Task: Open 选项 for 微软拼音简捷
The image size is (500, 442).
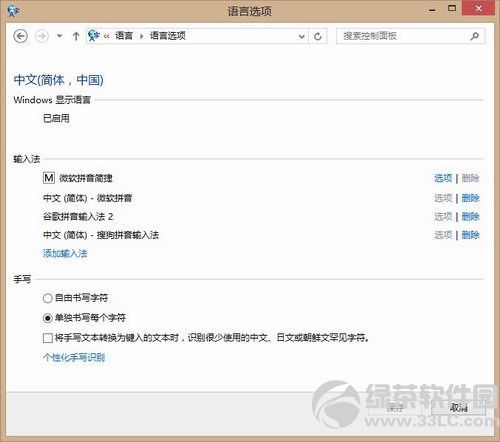Action: click(x=443, y=178)
